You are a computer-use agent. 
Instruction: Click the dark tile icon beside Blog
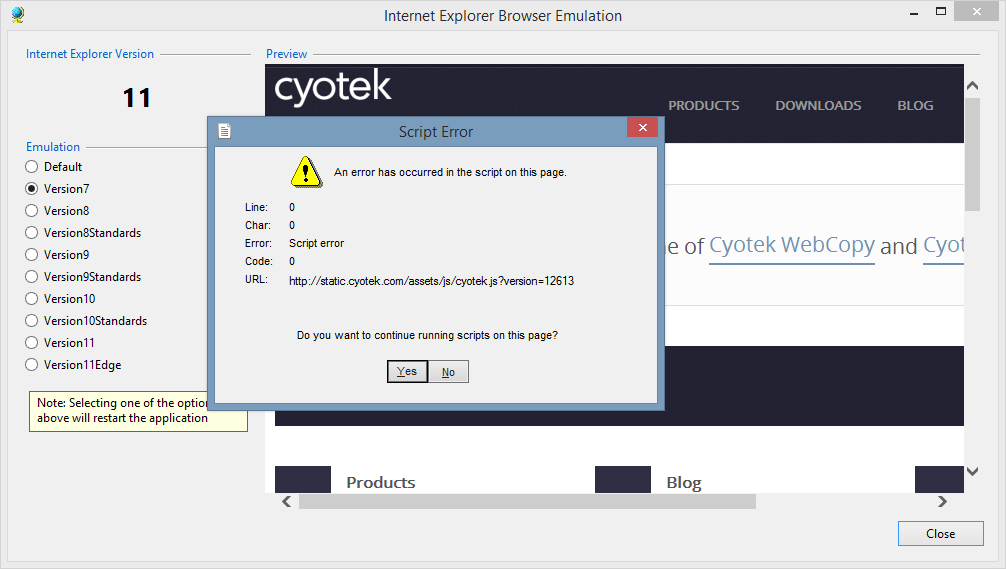623,480
